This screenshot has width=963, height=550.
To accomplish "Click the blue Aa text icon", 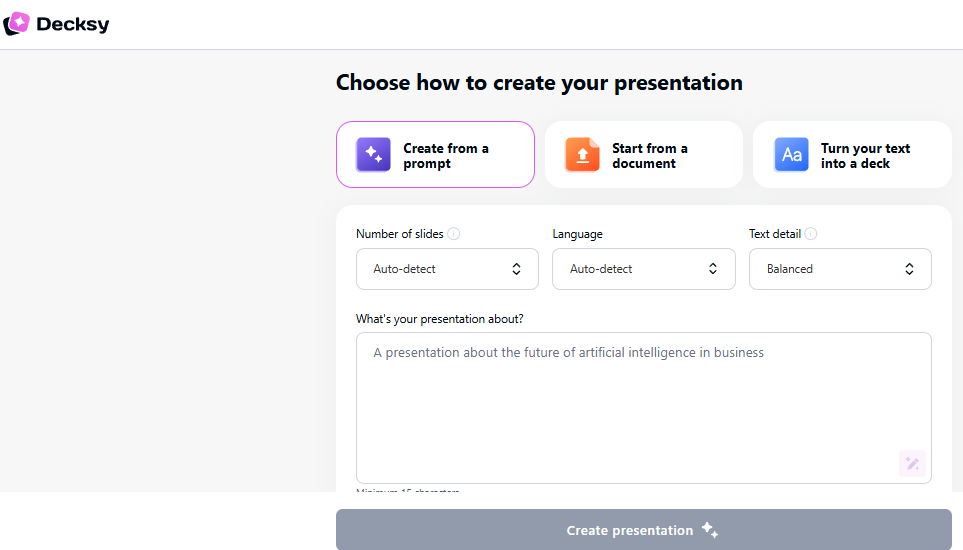I will [x=791, y=155].
